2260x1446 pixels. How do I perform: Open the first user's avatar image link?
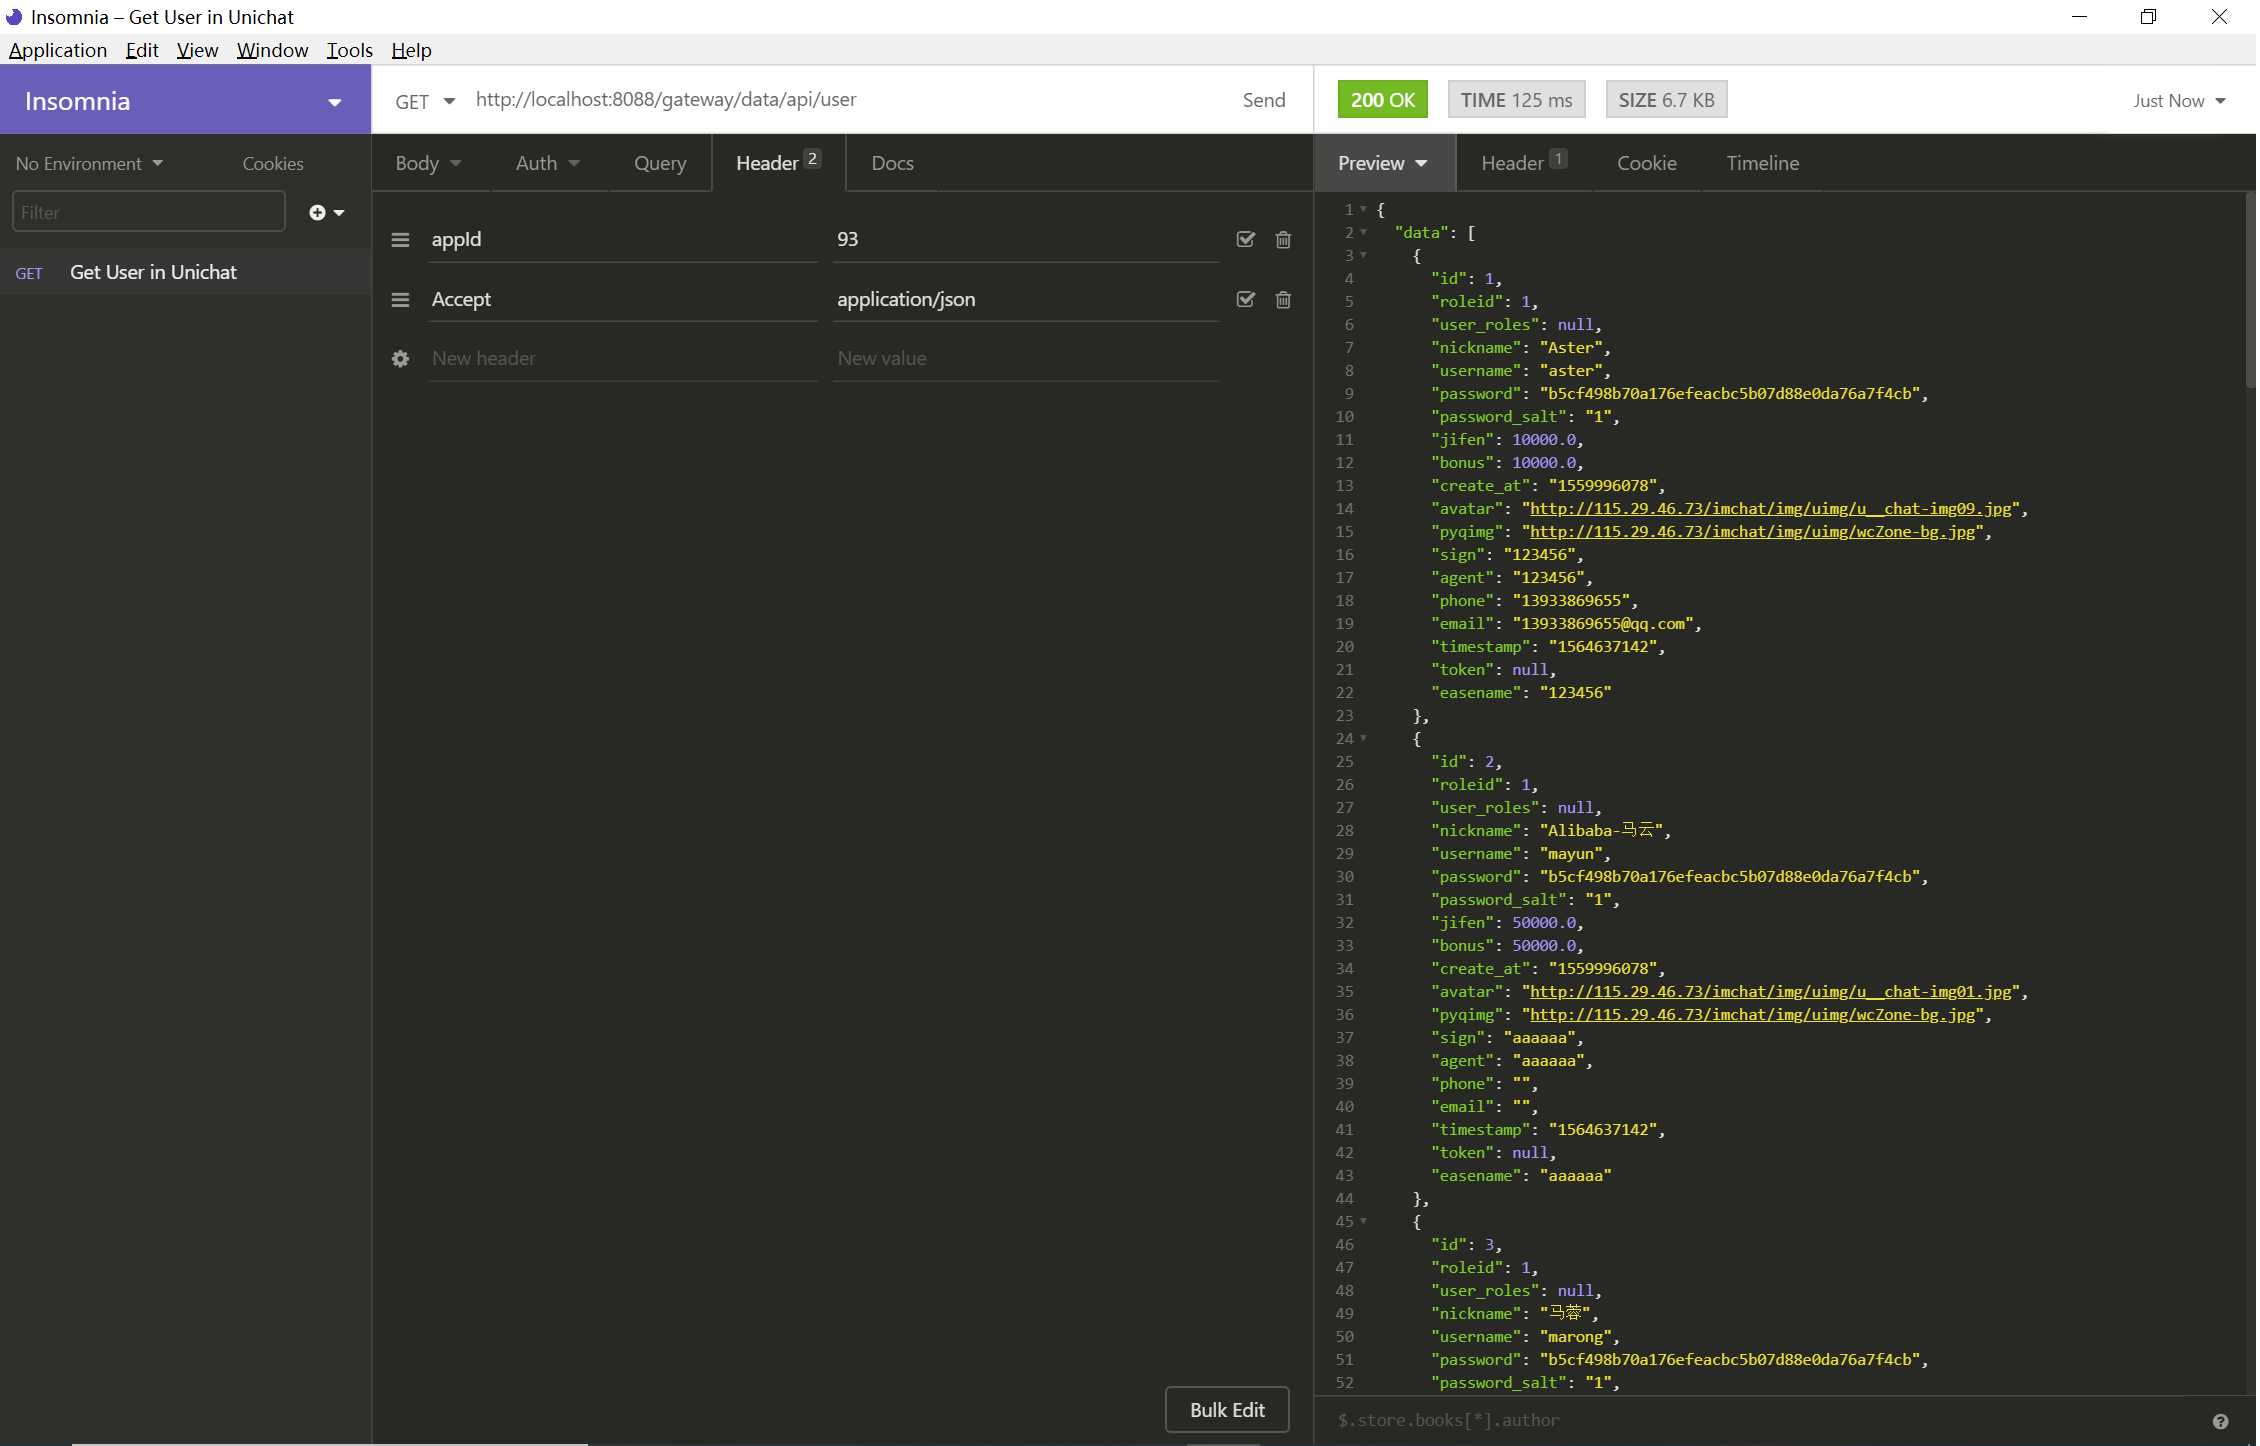(x=1770, y=509)
